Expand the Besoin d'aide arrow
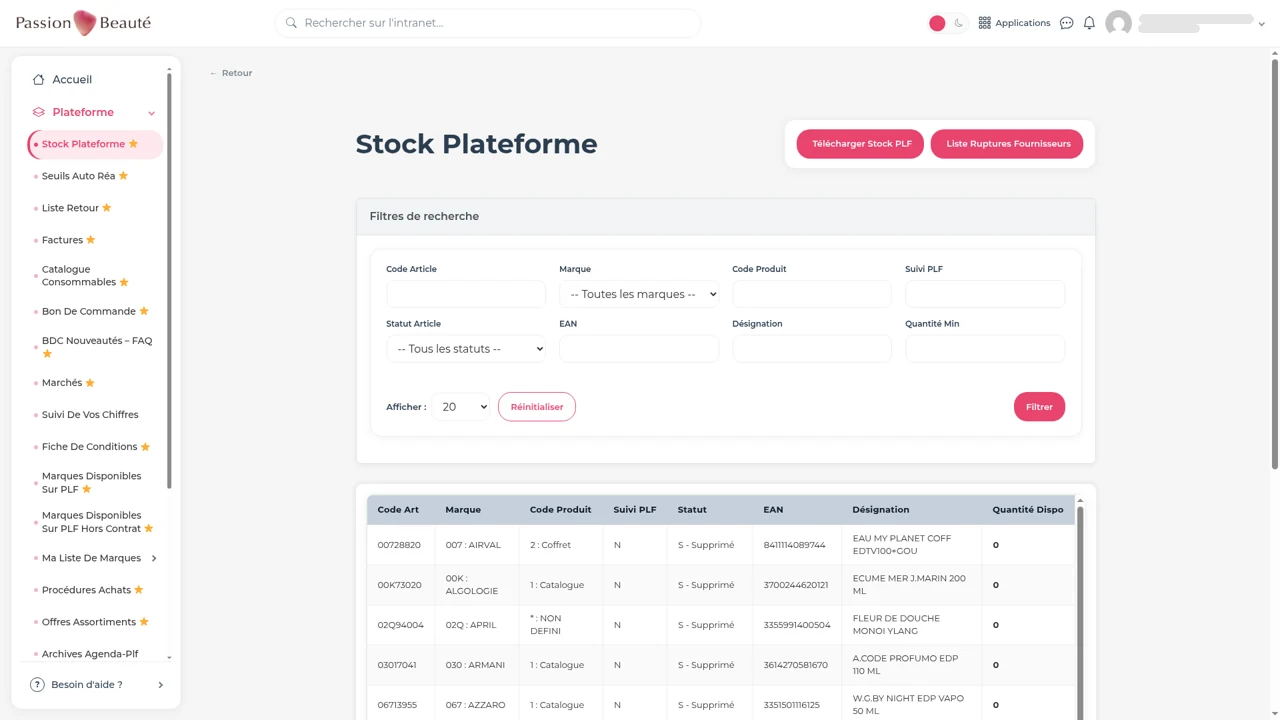Viewport: 1280px width, 720px height. pyautogui.click(x=160, y=685)
